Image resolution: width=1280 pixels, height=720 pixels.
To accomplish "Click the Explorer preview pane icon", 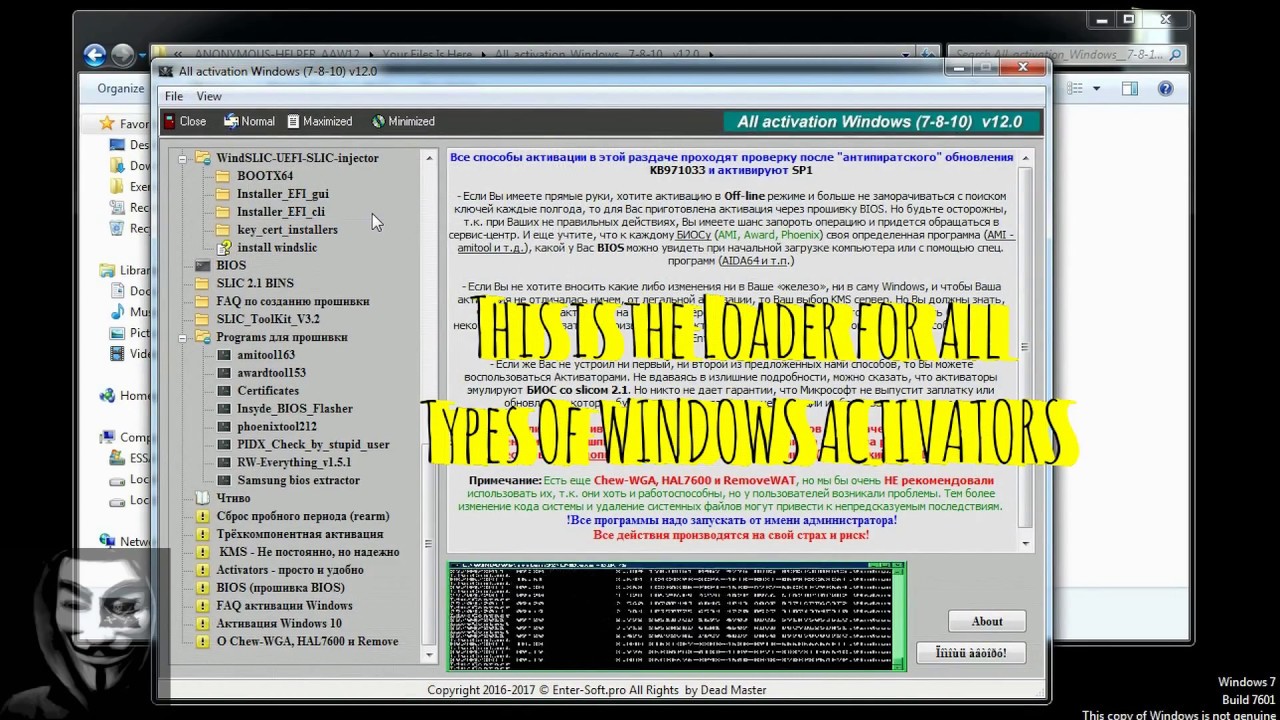I will point(1130,88).
